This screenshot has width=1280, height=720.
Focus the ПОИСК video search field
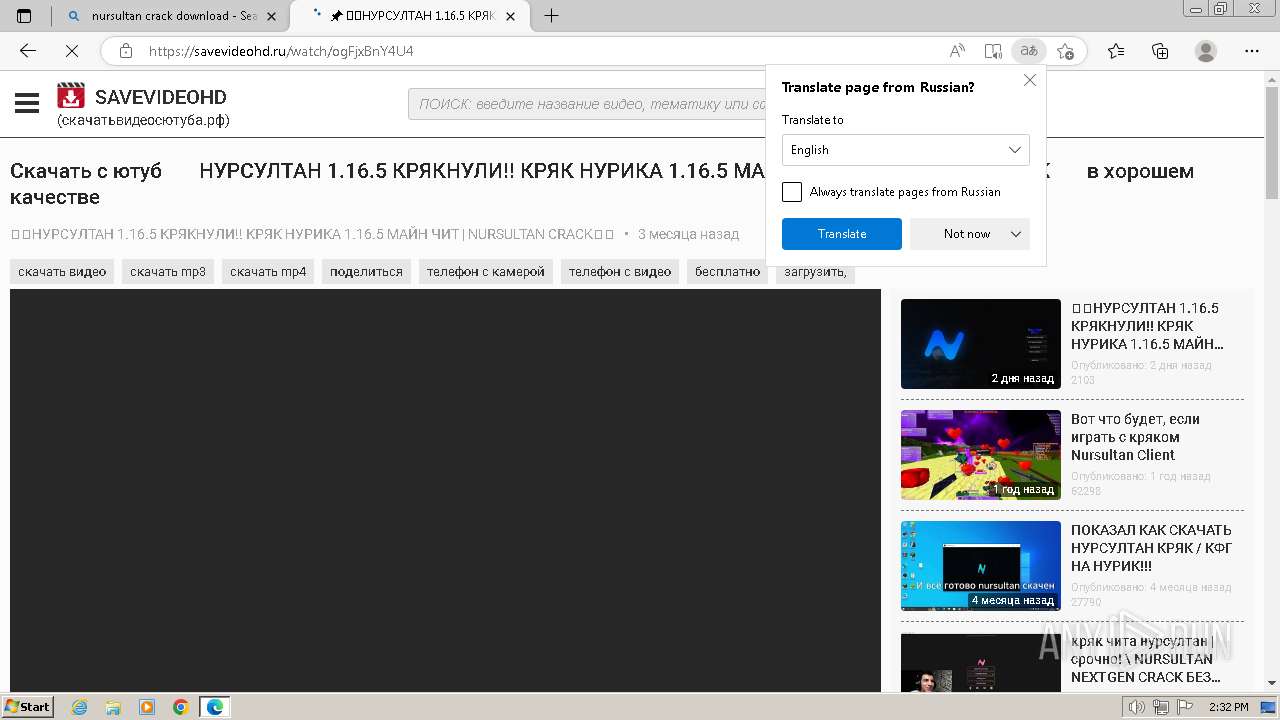coord(587,104)
